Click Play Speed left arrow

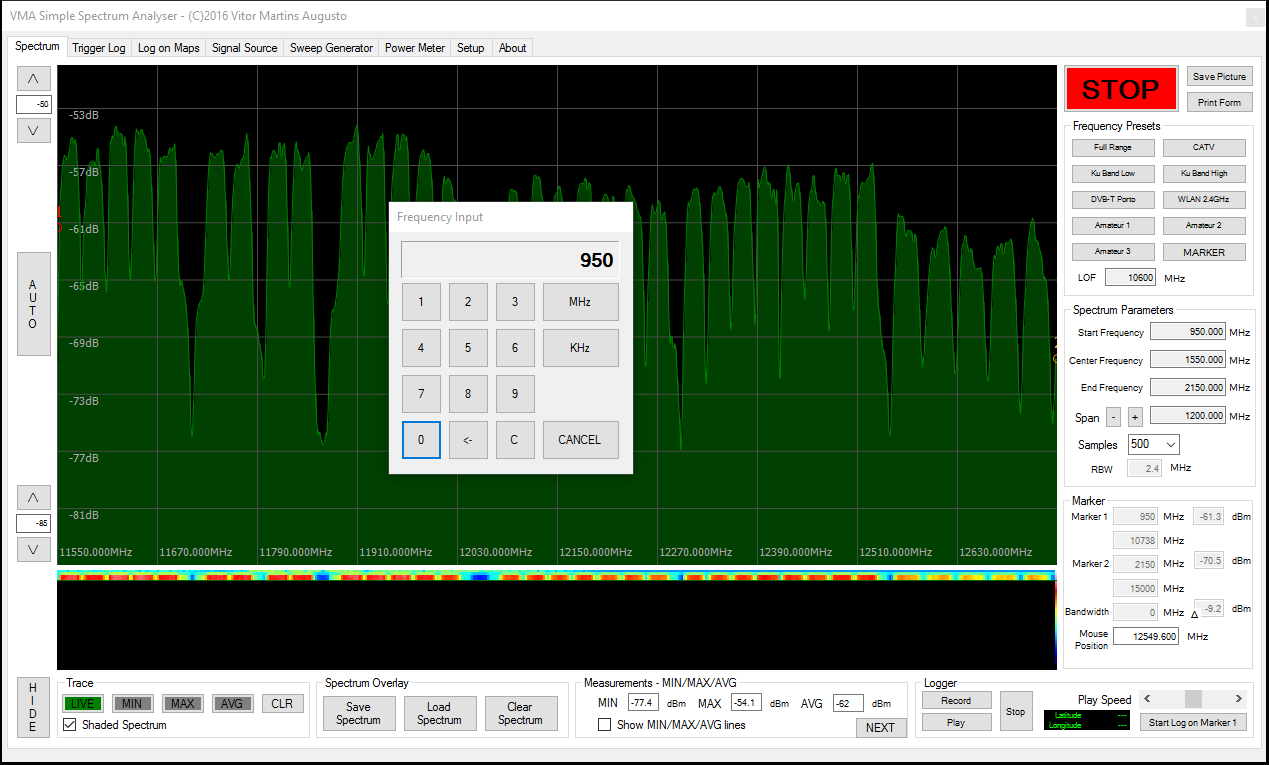pyautogui.click(x=1147, y=699)
